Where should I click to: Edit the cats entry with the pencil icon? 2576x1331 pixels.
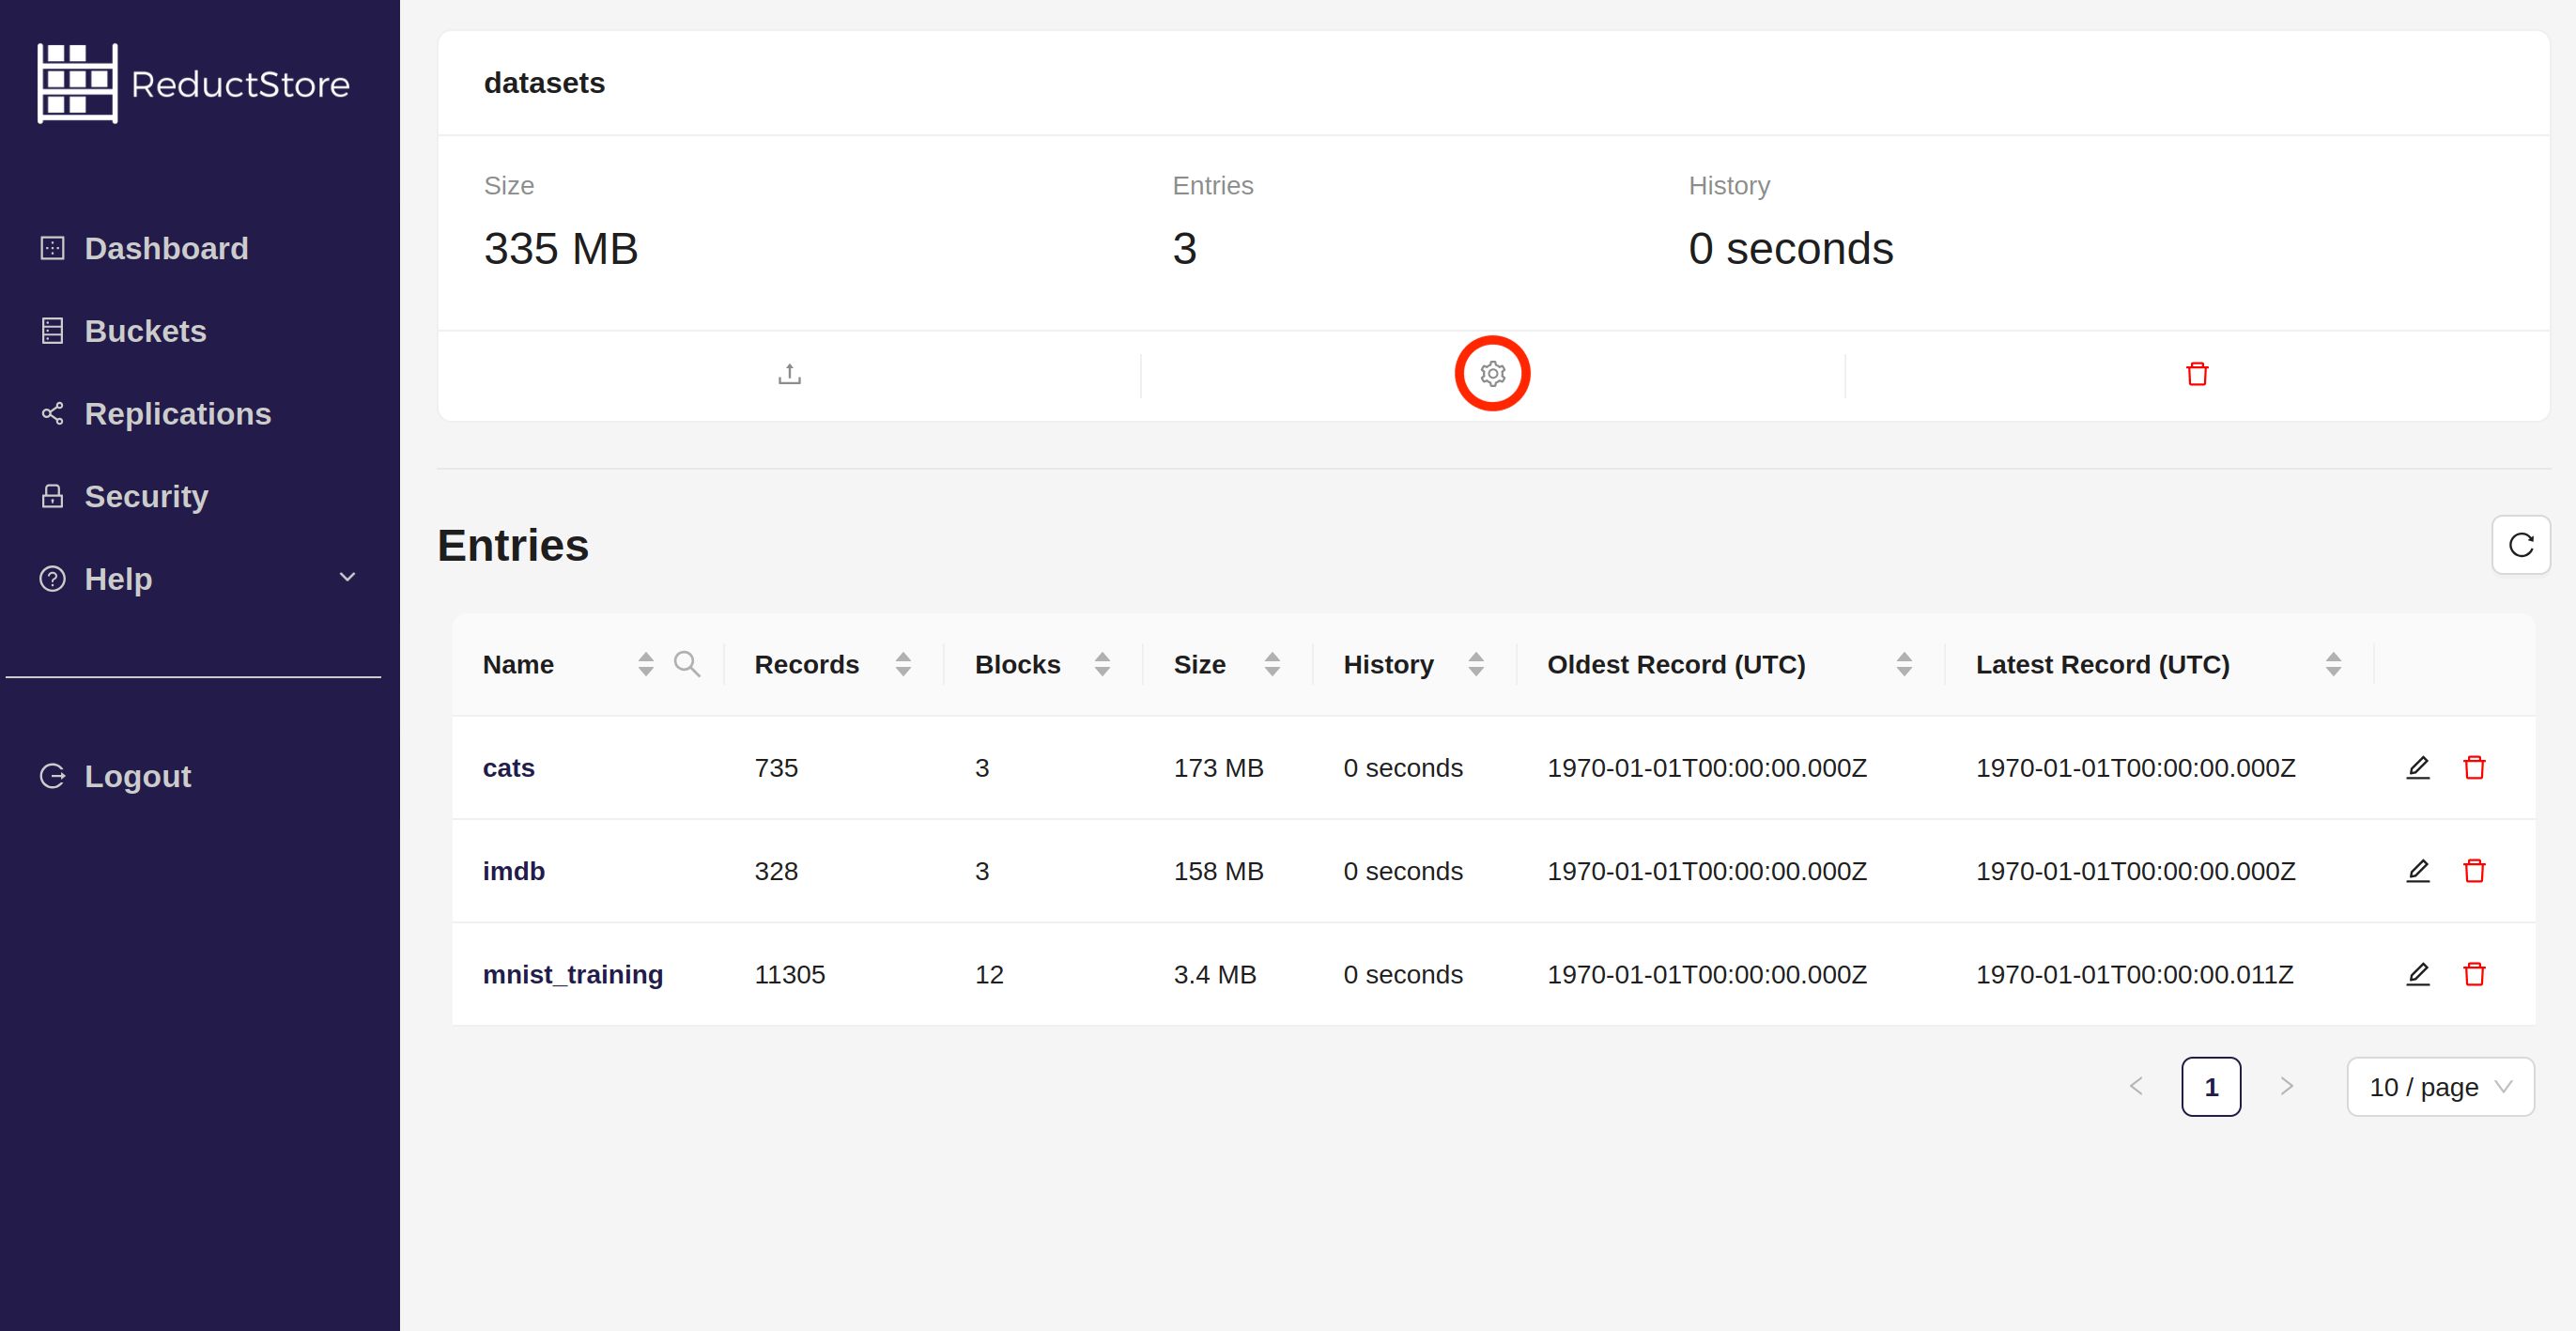coord(2418,767)
